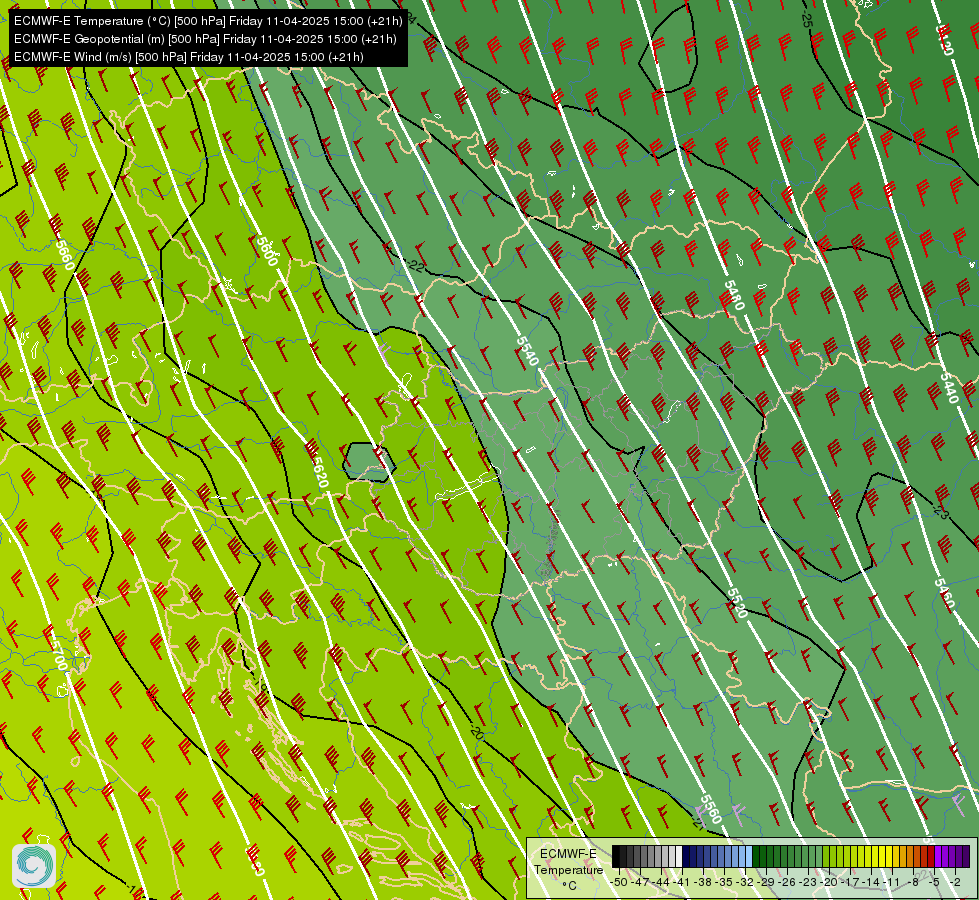Screen dimensions: 979x900
Task: Click the -20 isotherm label on the map
Action: click(x=476, y=733)
